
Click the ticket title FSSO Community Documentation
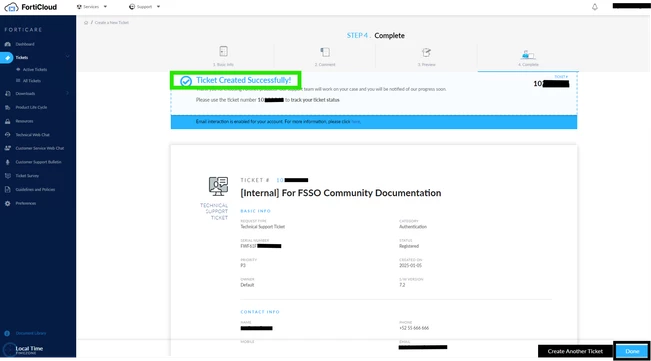tap(341, 193)
